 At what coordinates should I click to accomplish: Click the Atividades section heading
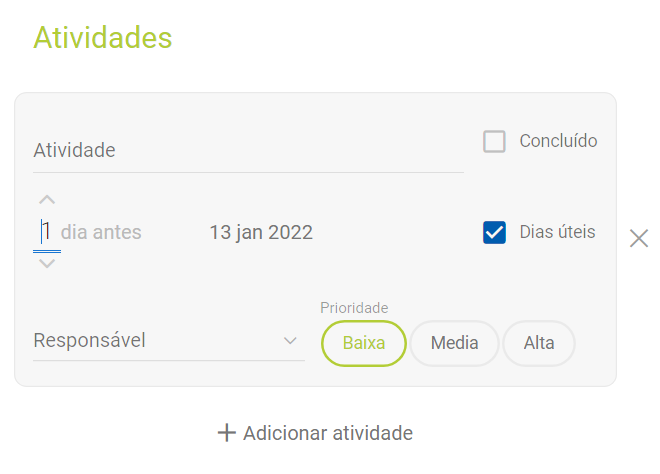103,38
